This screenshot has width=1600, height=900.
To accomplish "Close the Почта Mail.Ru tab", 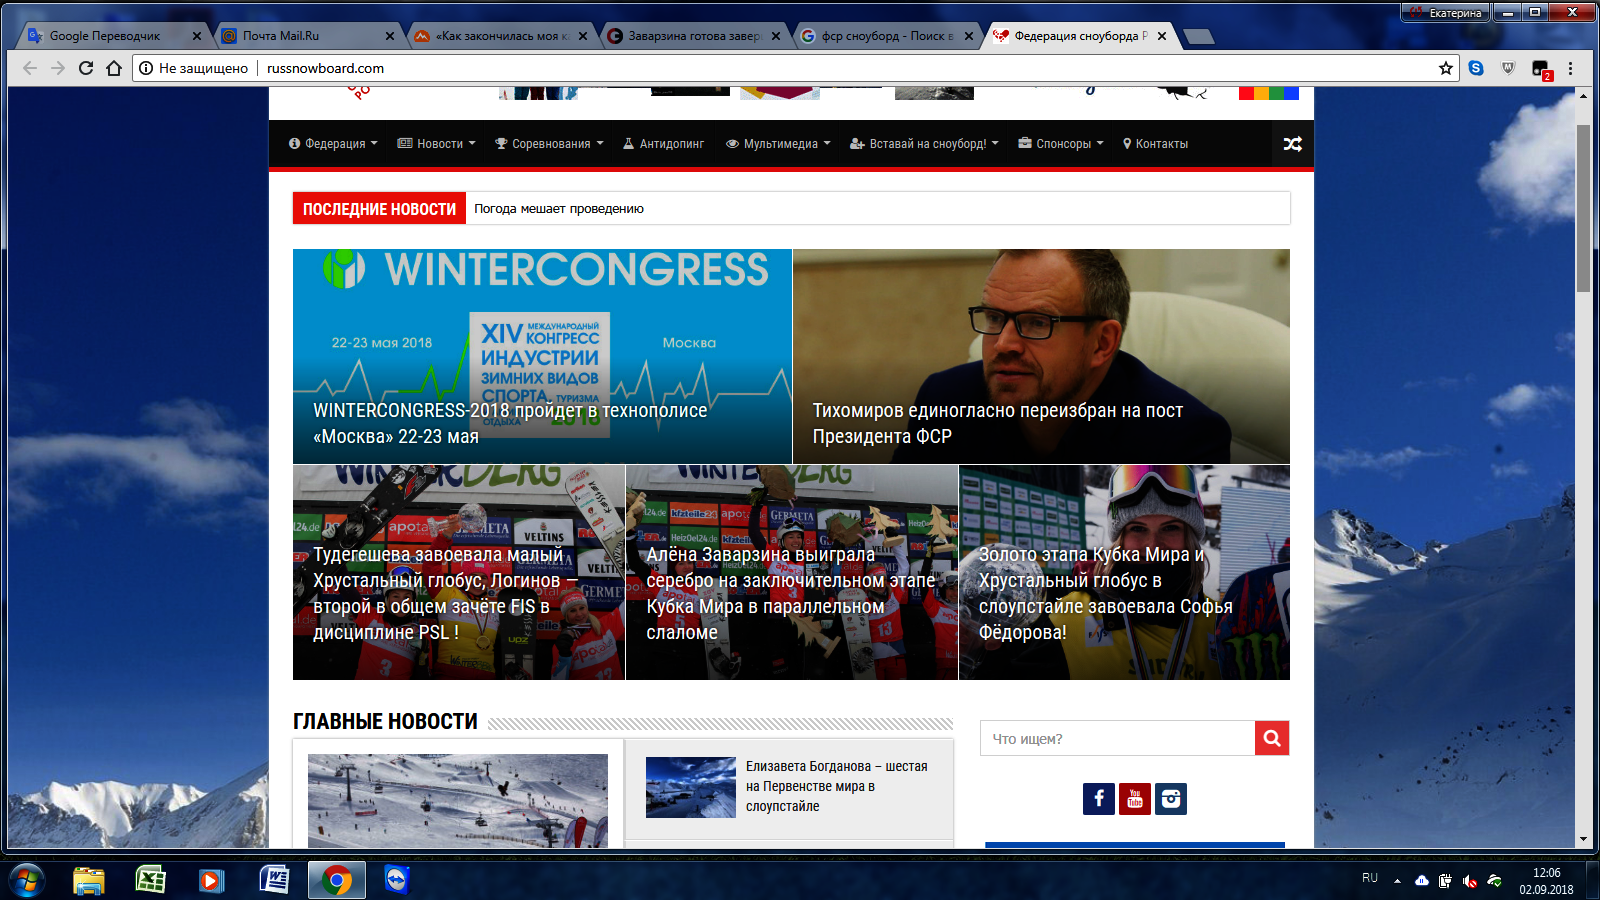I will (x=390, y=36).
